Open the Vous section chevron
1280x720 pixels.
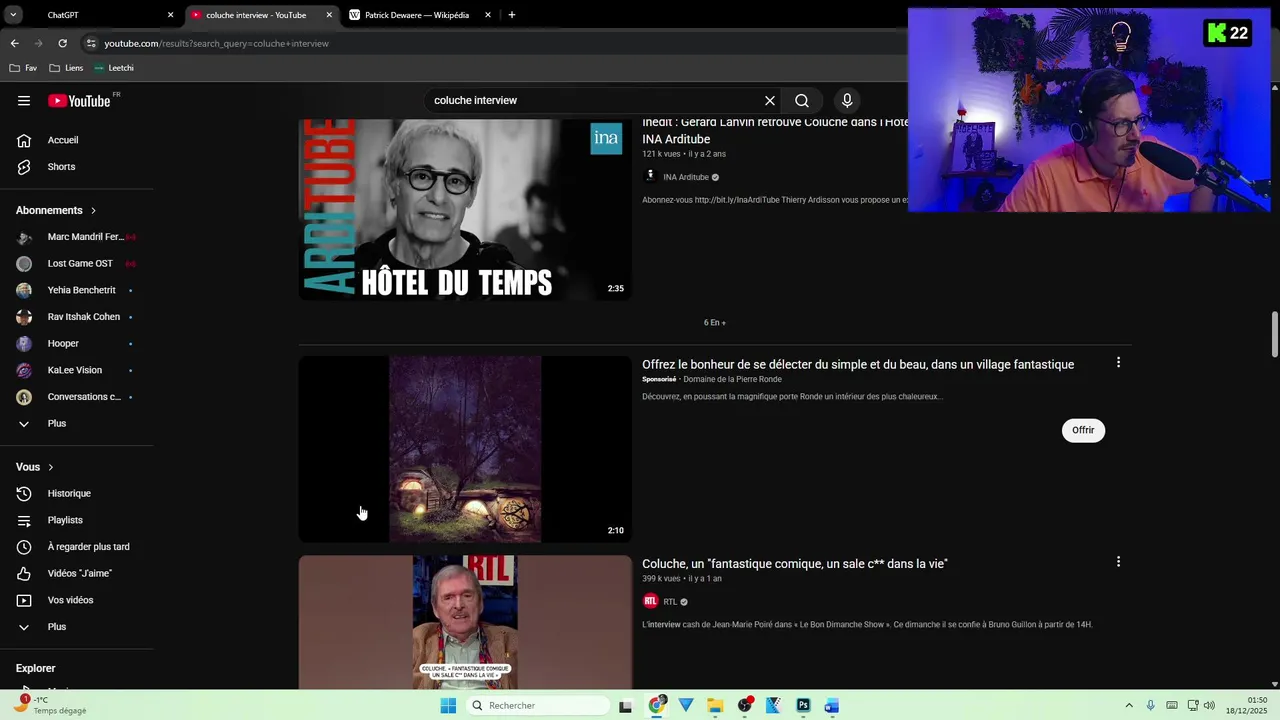click(x=50, y=467)
